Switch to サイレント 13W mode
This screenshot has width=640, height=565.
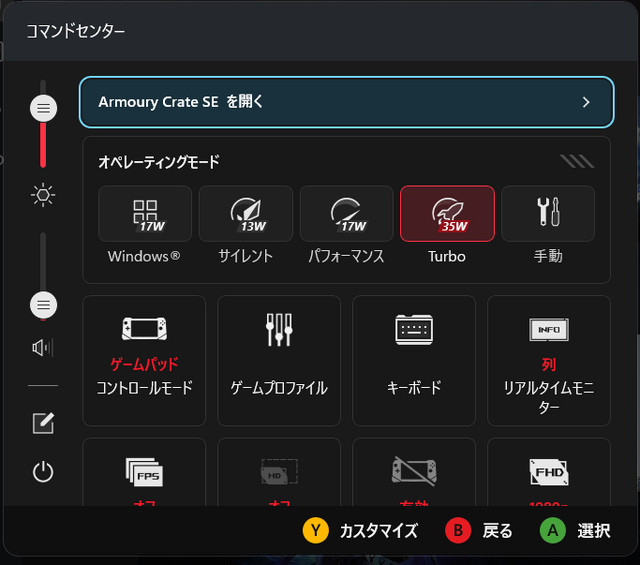[245, 214]
